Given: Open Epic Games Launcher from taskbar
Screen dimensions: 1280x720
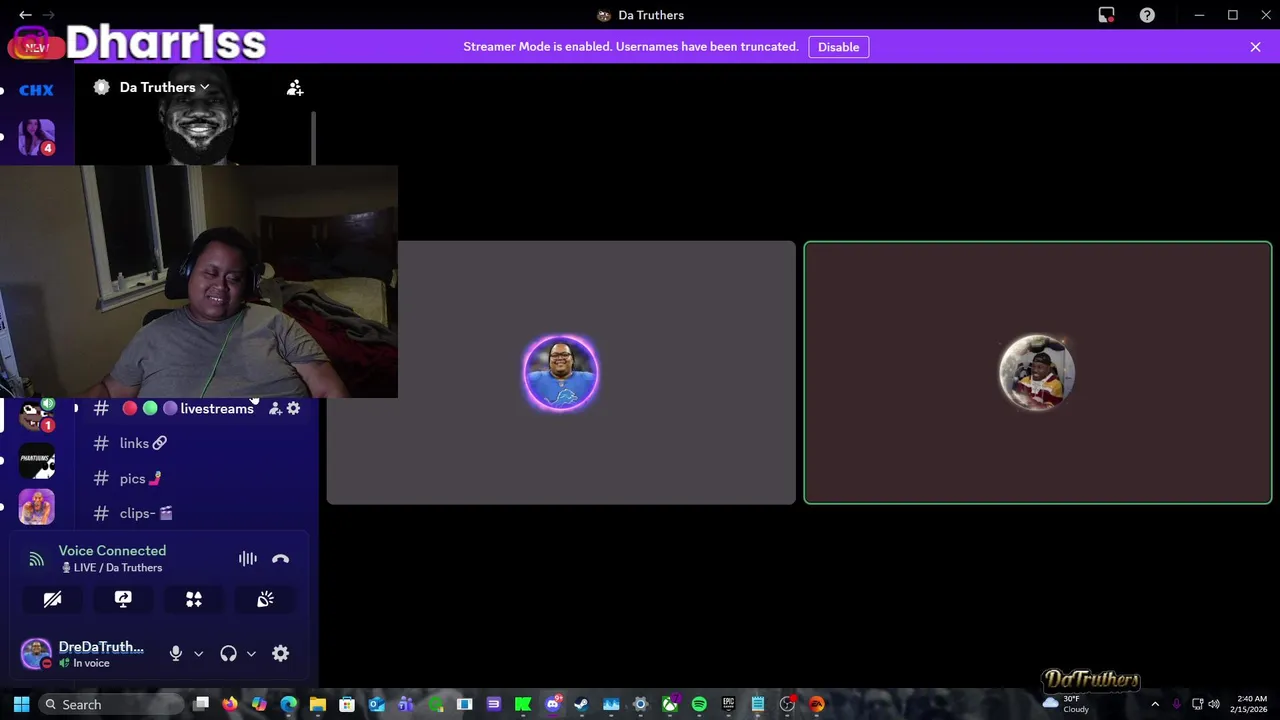Looking at the screenshot, I should coord(728,704).
